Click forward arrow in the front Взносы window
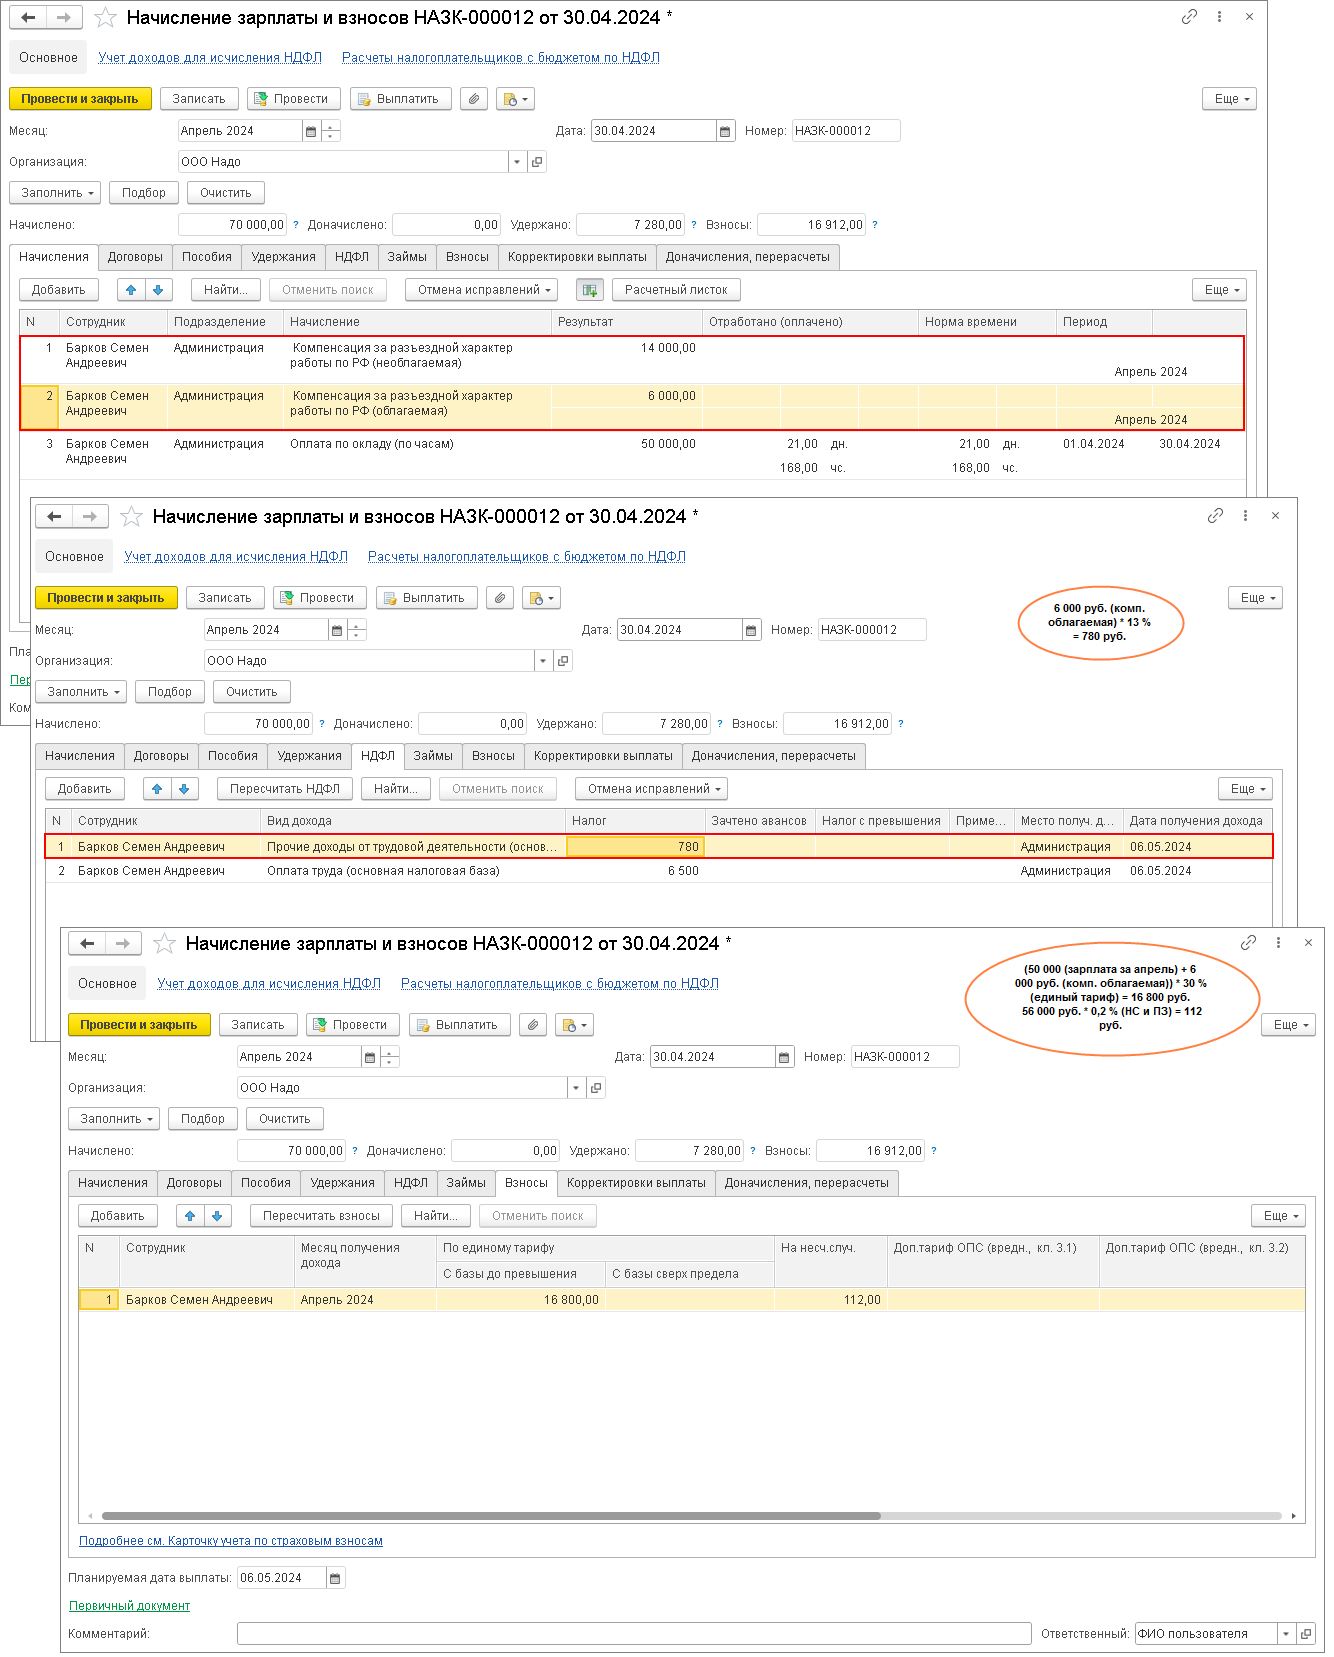The width and height of the screenshot is (1334, 1657). point(122,943)
